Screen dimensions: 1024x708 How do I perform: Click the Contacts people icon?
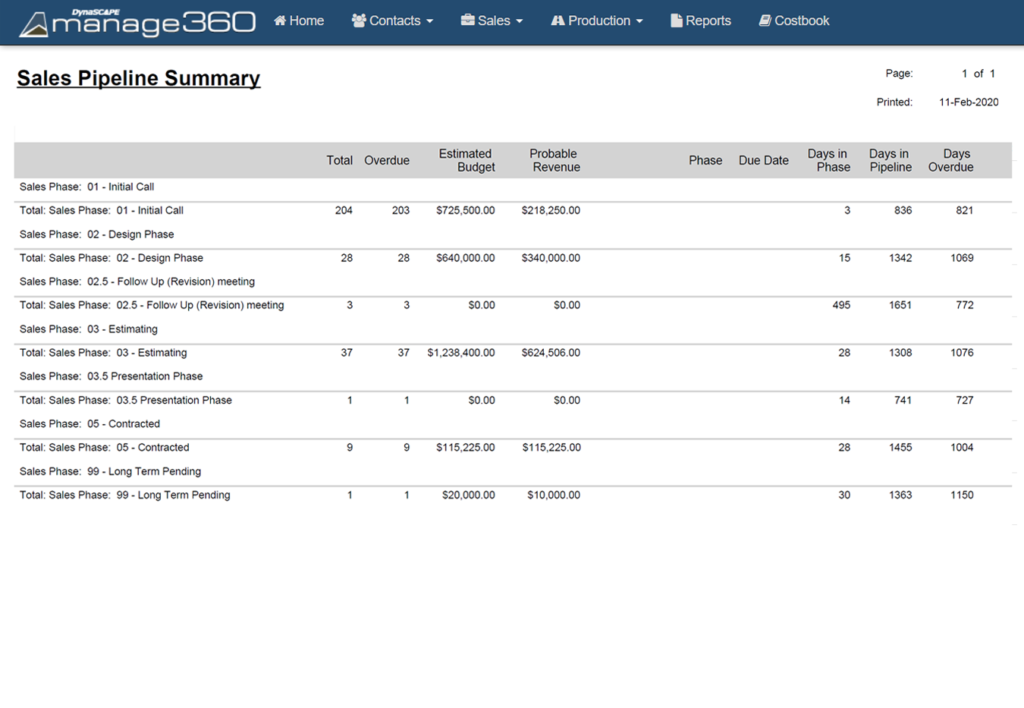(359, 20)
